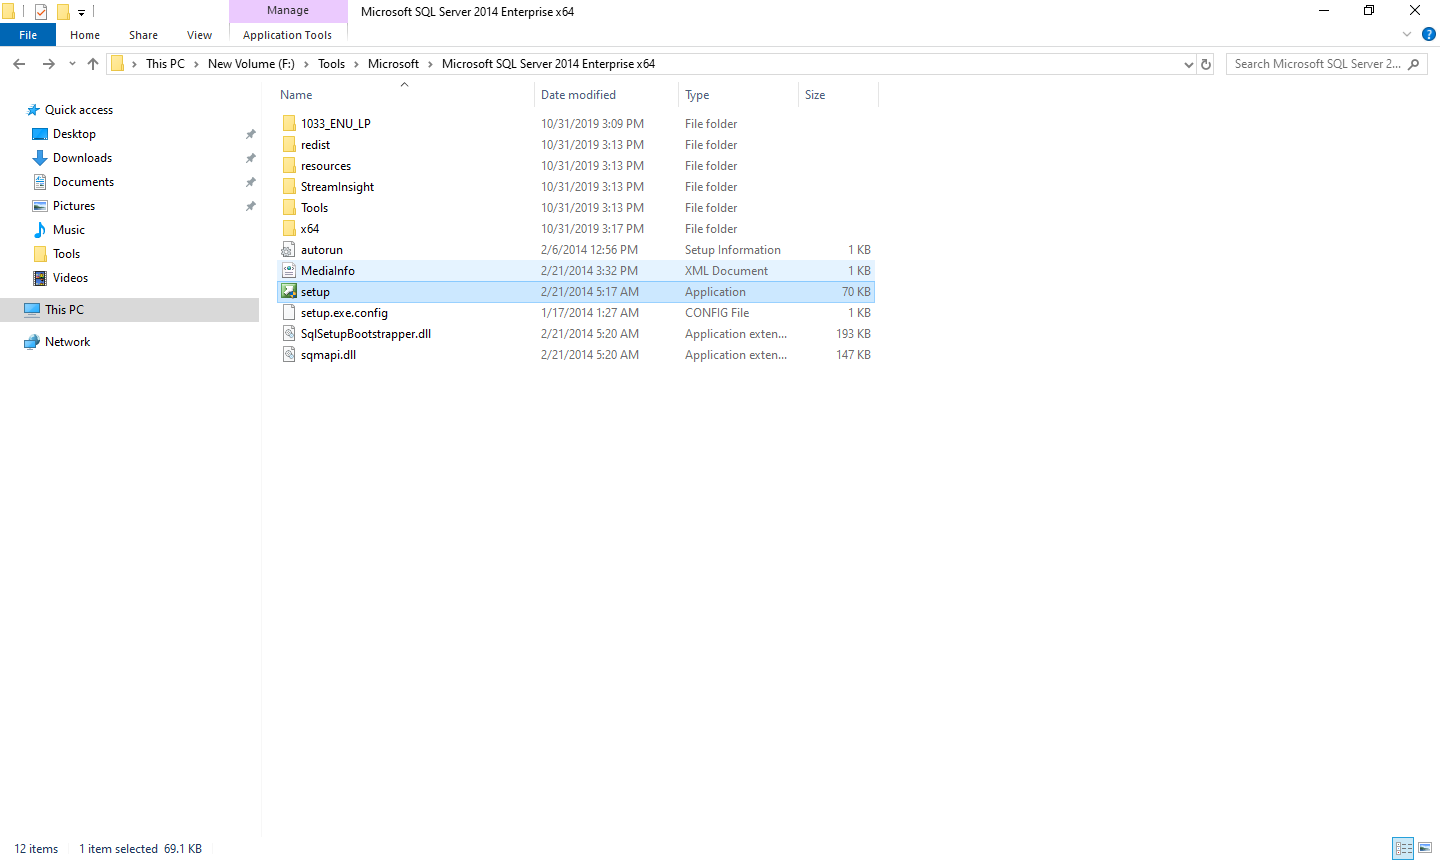Select the StreamInsight folder icon

289,187
